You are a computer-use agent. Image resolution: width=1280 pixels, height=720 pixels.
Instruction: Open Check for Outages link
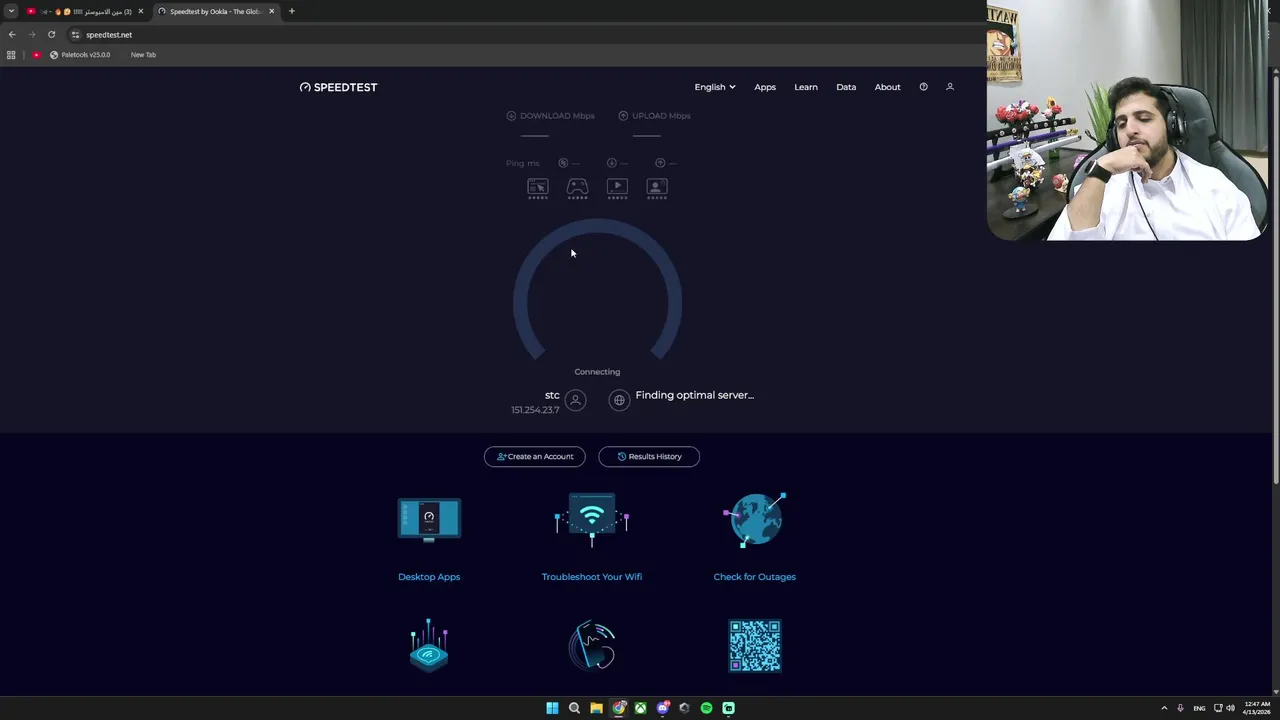coord(755,577)
